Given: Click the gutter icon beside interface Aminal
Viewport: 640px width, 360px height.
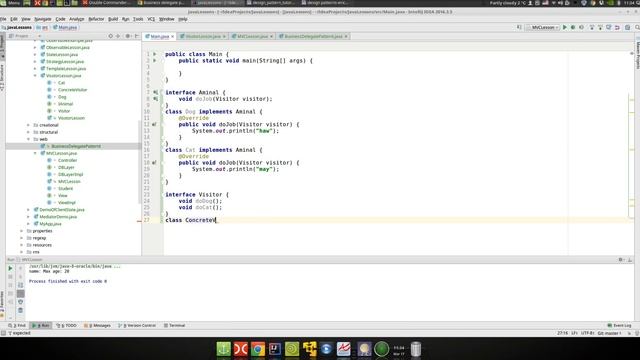Looking at the screenshot, I should (155, 92).
